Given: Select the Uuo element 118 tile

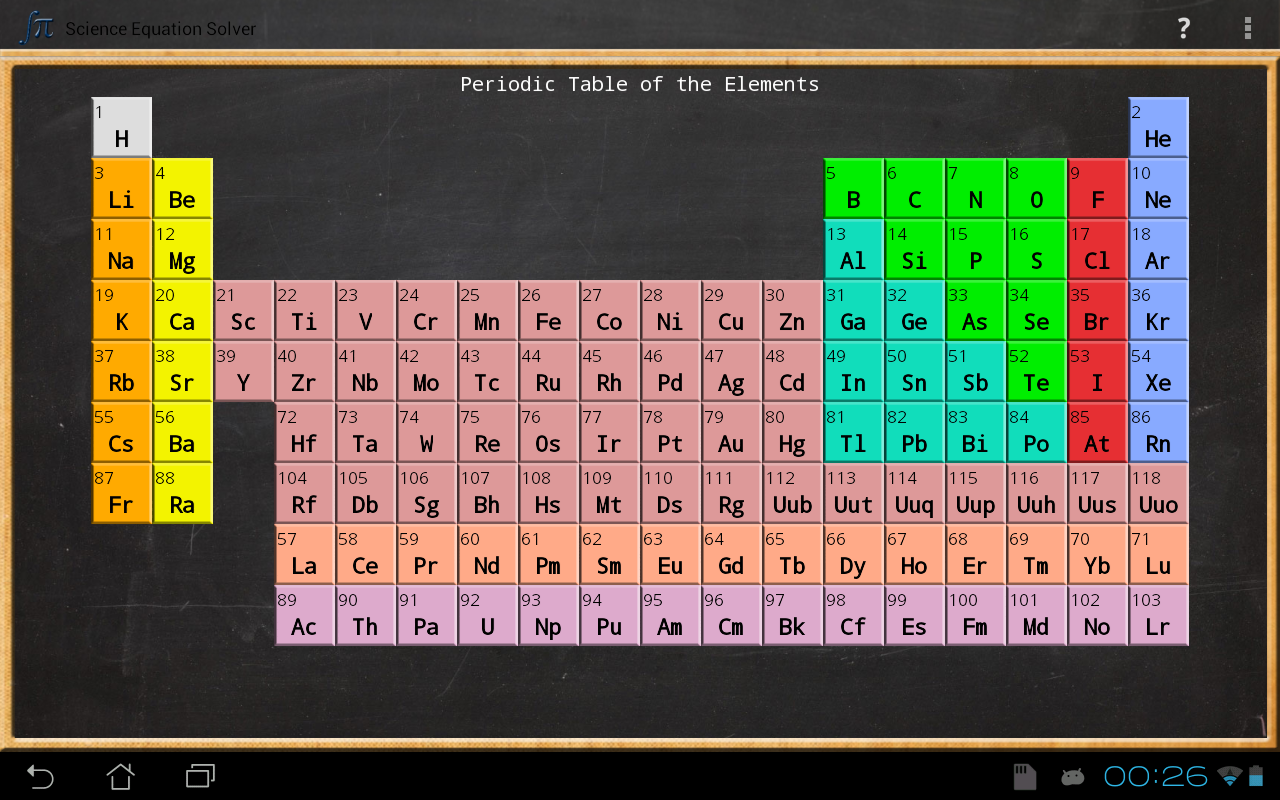Looking at the screenshot, I should (1159, 493).
